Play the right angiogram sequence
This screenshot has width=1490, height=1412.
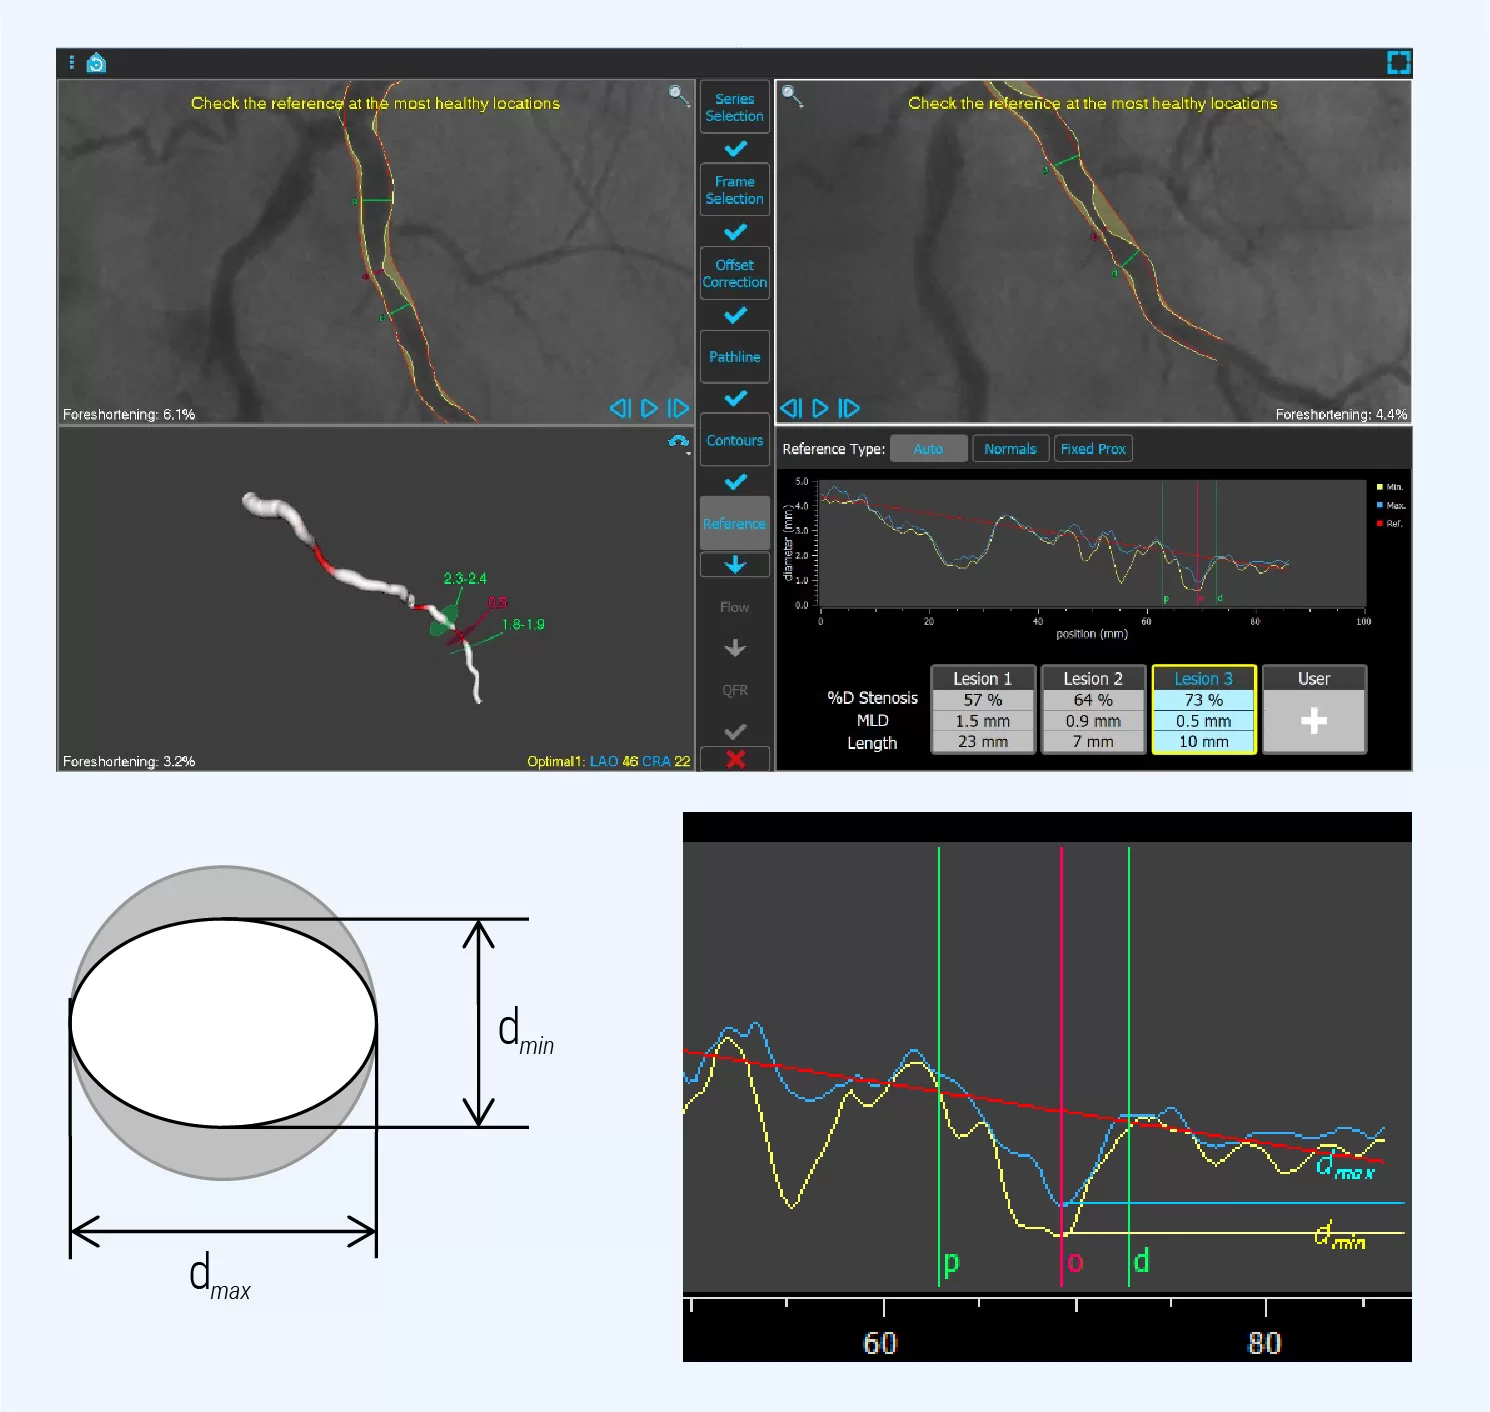point(820,408)
